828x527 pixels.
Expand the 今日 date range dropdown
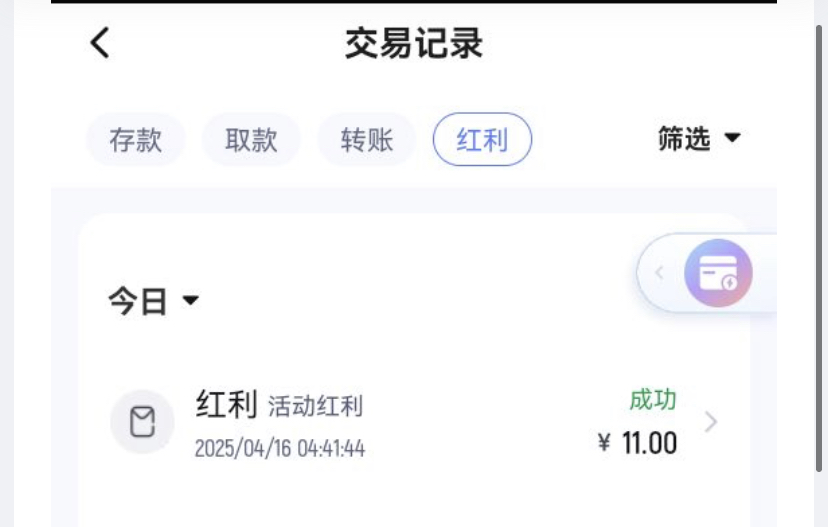[154, 301]
